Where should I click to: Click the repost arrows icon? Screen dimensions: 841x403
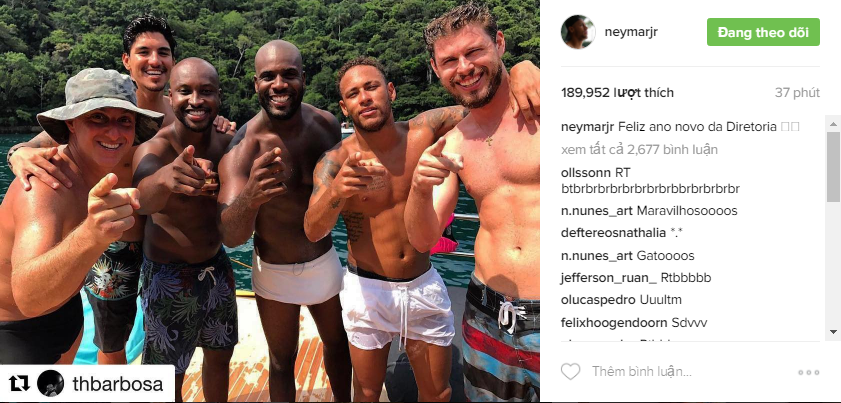tap(19, 384)
